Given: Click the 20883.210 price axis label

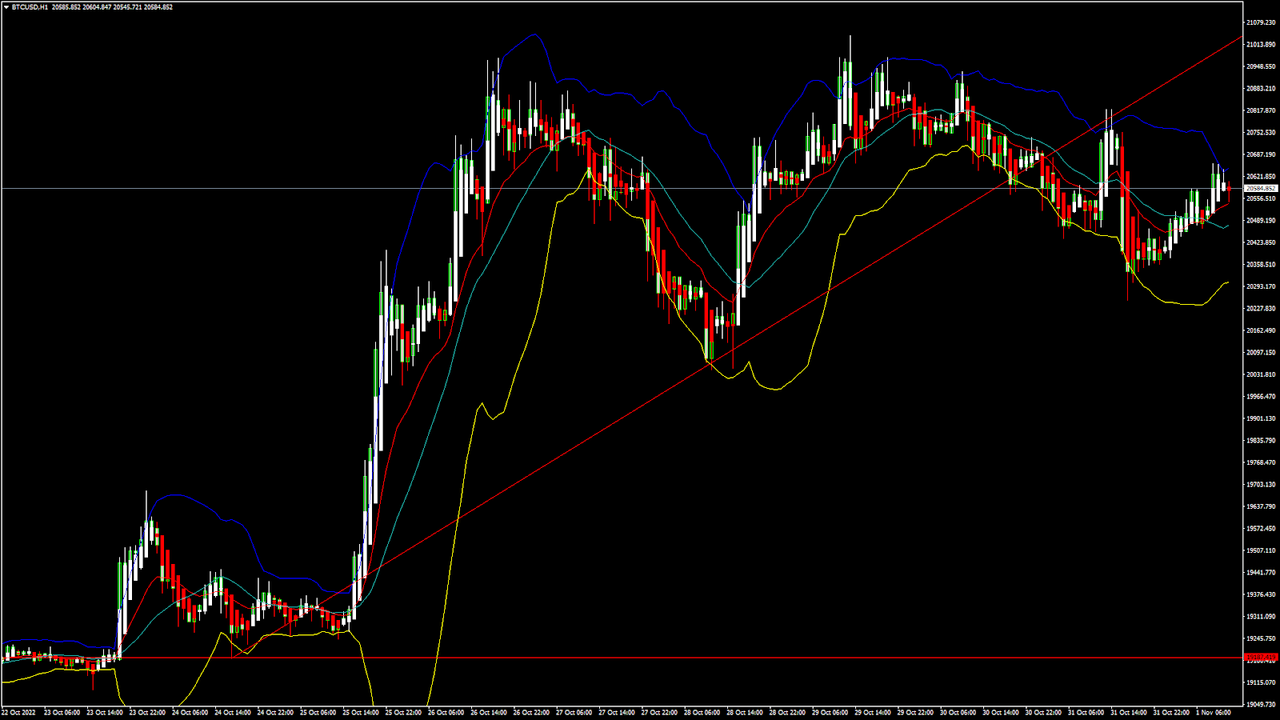Looking at the screenshot, I should click(x=1261, y=88).
